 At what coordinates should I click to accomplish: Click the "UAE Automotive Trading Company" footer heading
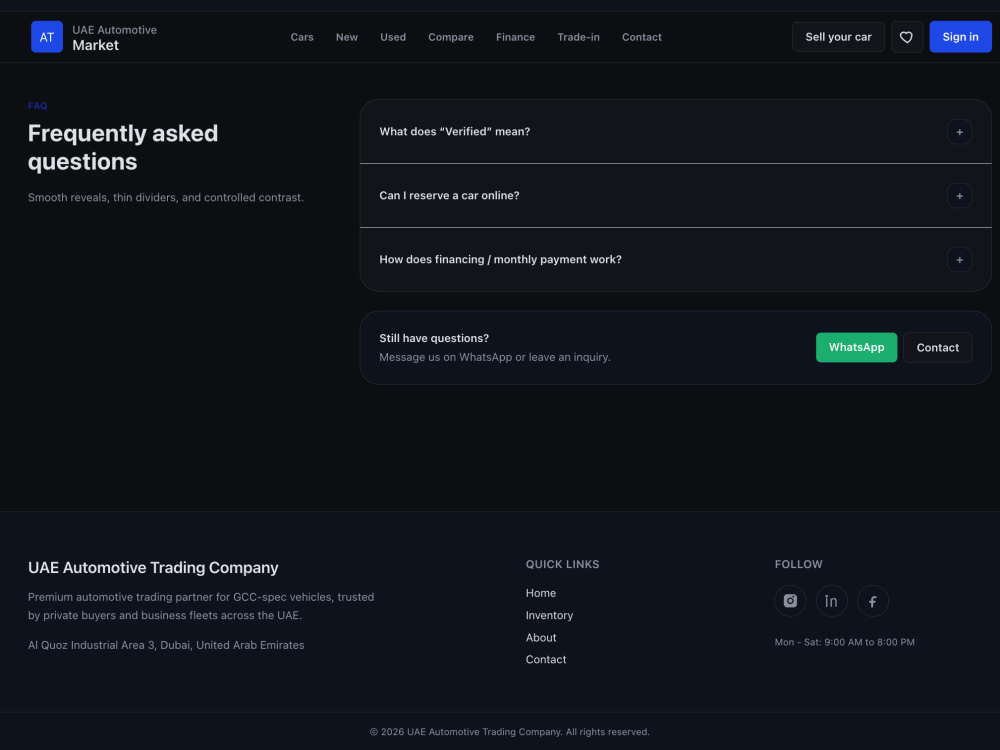153,568
